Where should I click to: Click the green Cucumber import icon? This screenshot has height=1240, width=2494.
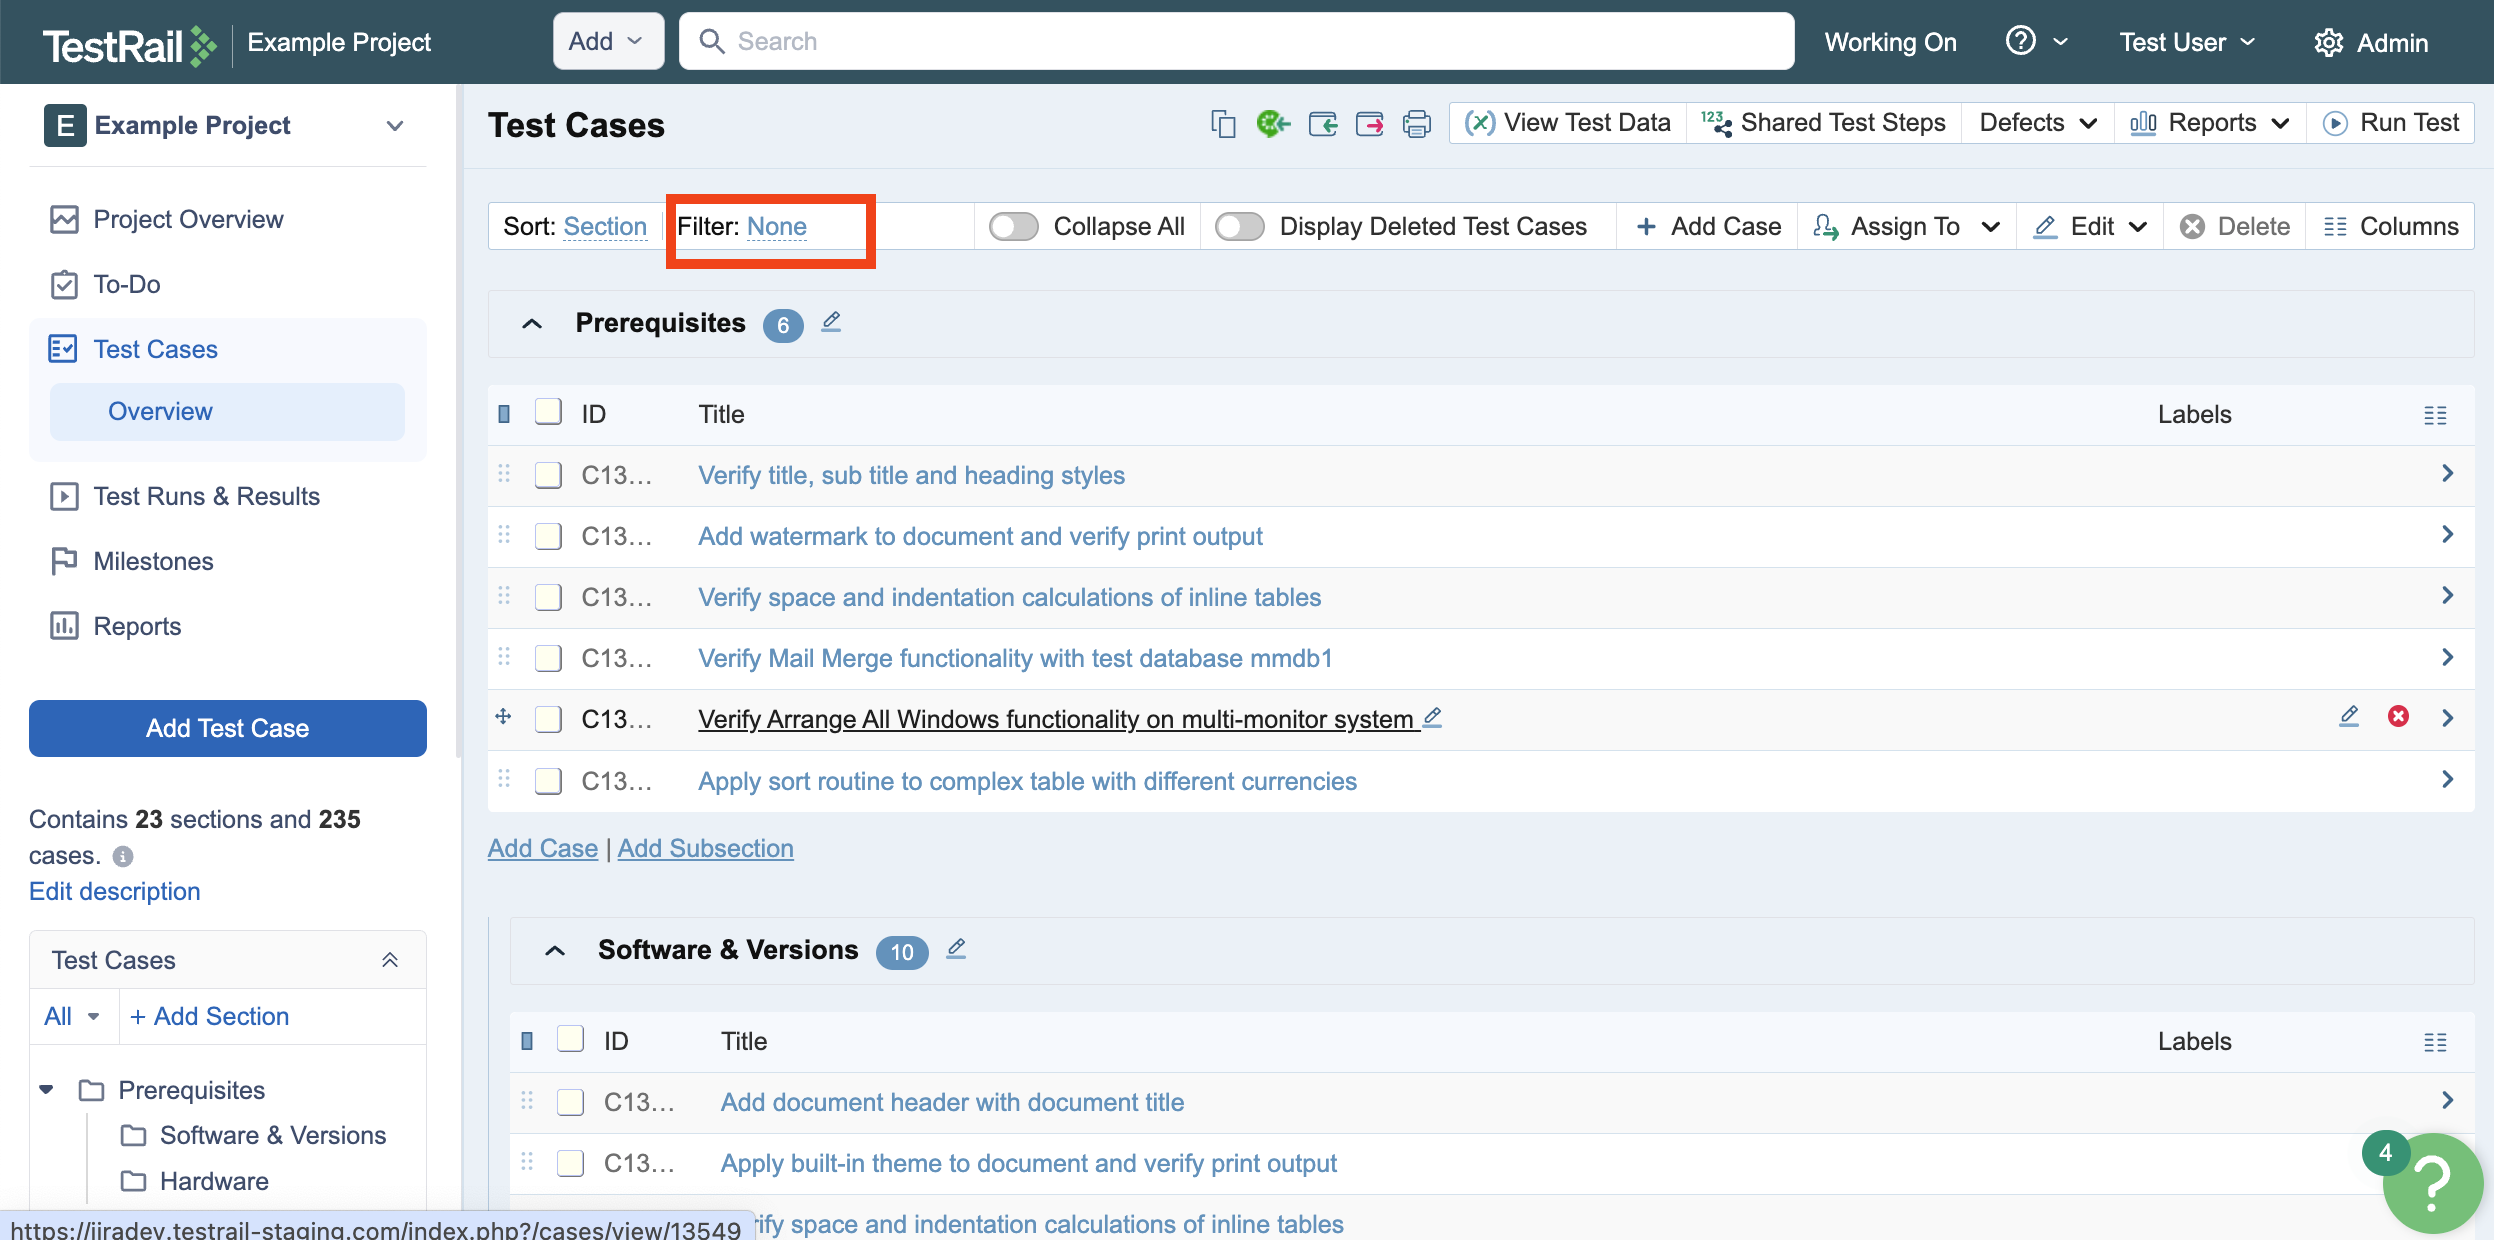pos(1272,124)
